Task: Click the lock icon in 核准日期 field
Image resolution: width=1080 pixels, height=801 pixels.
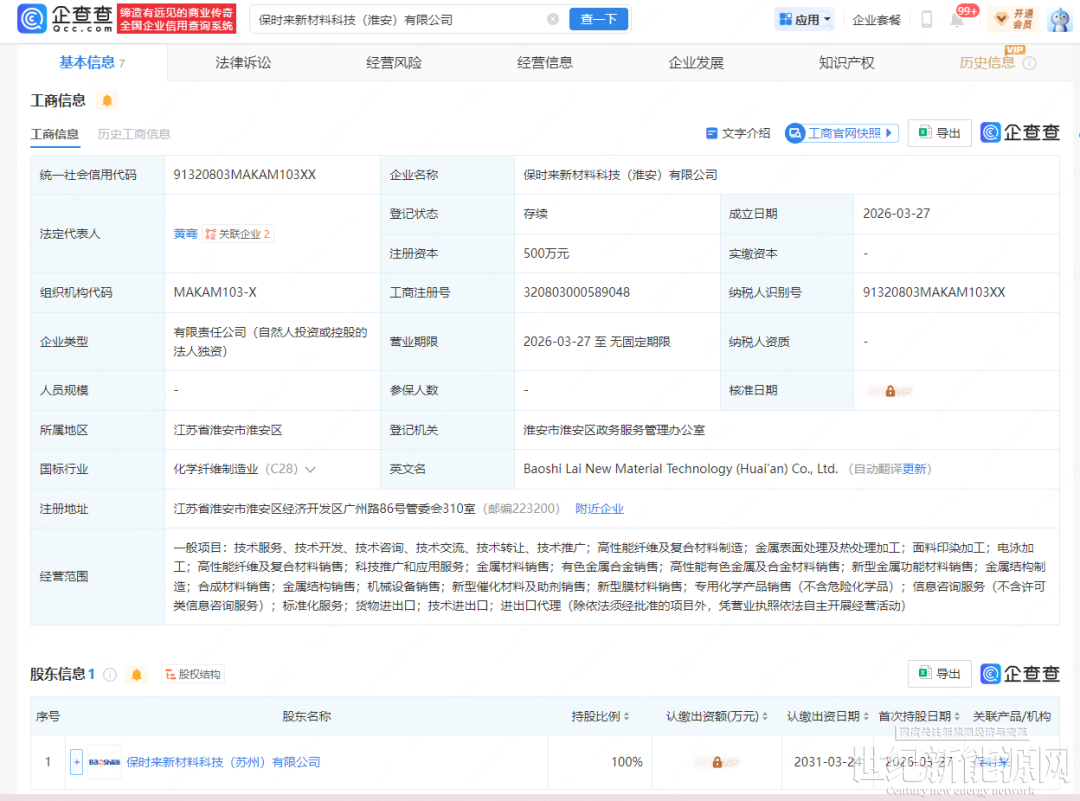Action: tap(890, 391)
